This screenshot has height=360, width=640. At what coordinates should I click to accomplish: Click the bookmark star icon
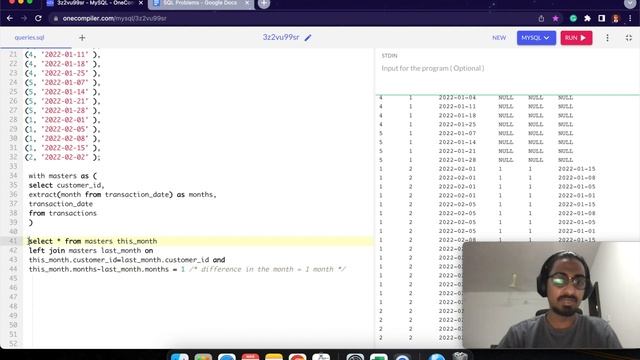(556, 18)
